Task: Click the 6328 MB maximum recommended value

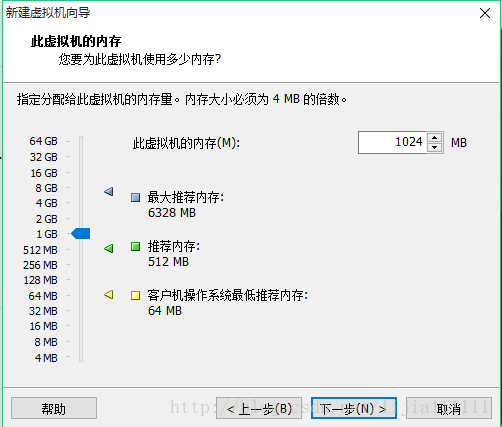Action: tap(172, 213)
